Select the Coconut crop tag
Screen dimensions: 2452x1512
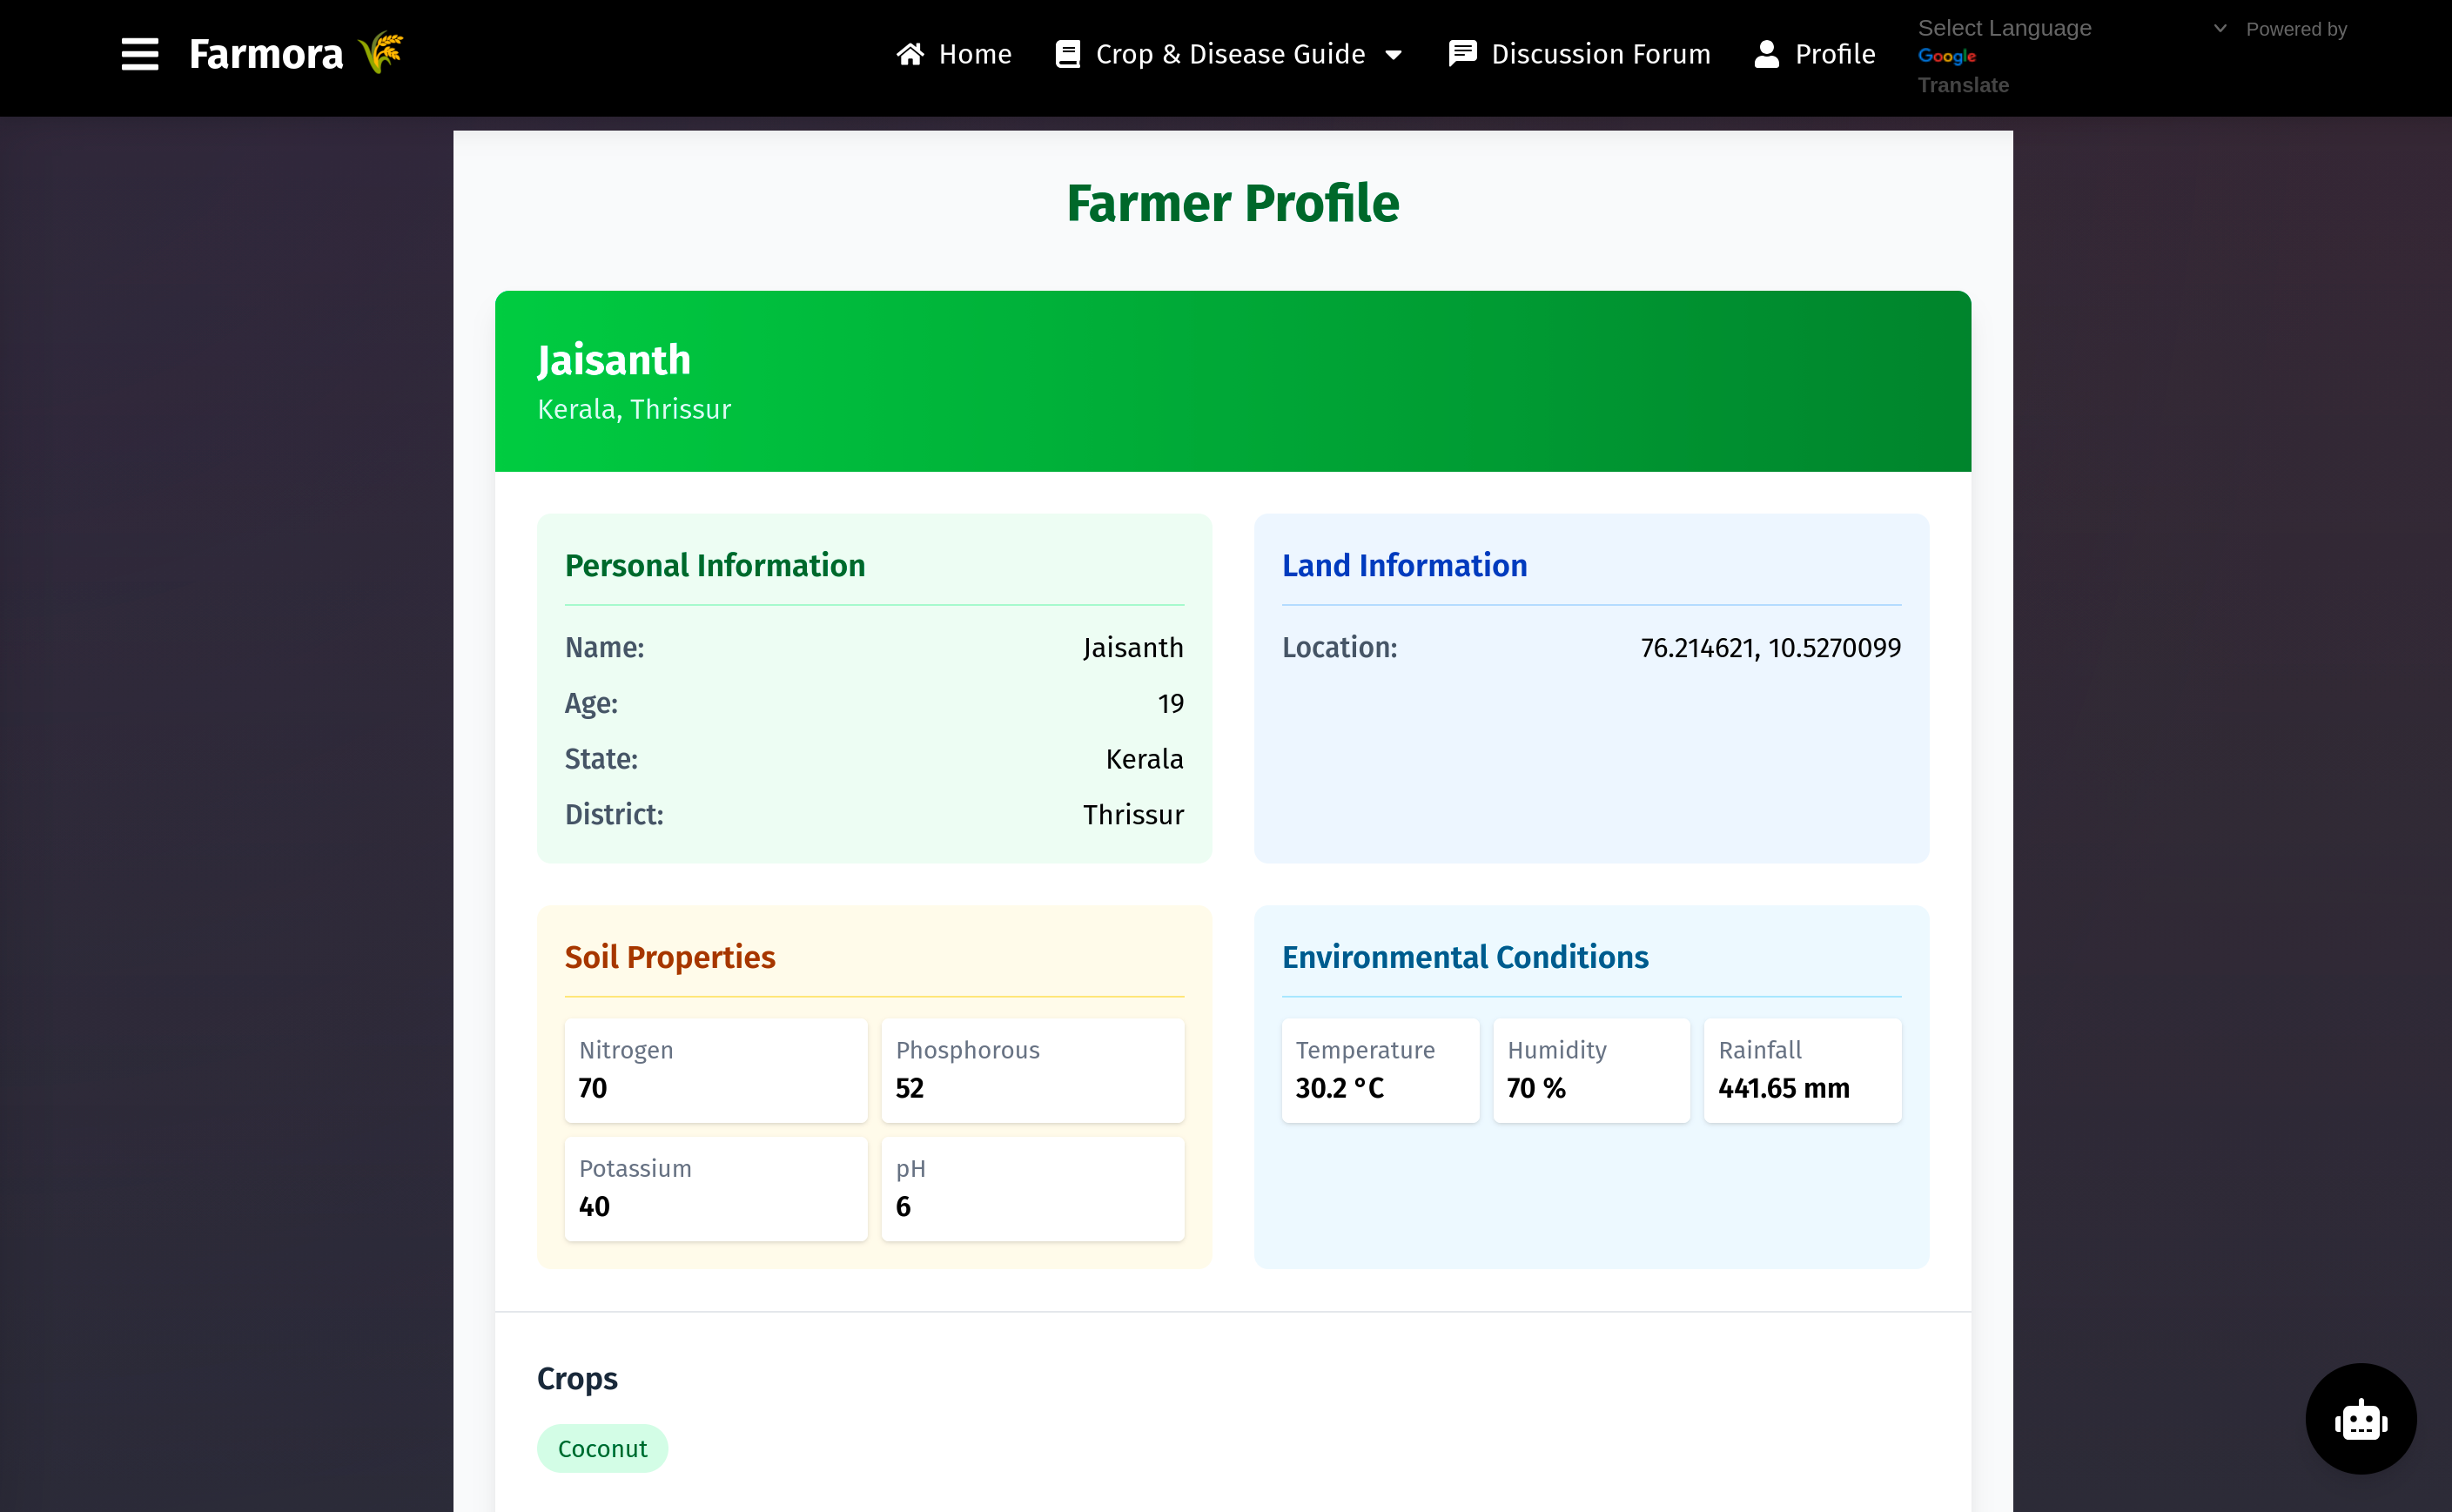(602, 1448)
